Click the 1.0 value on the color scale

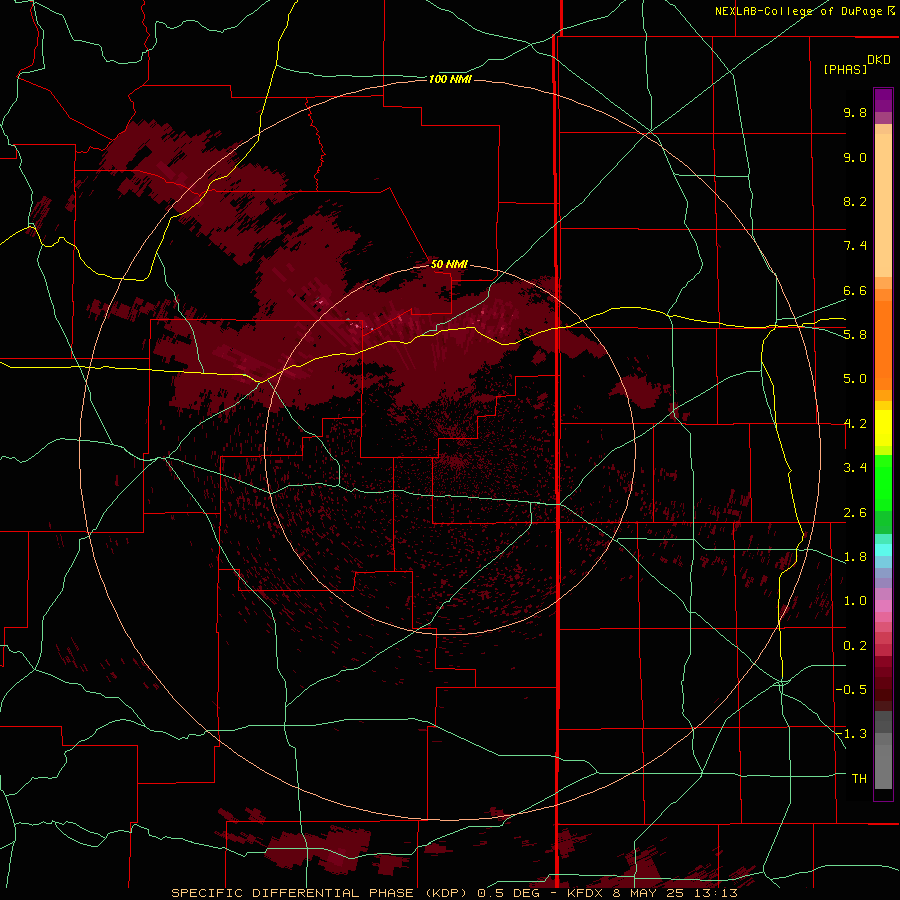click(855, 601)
